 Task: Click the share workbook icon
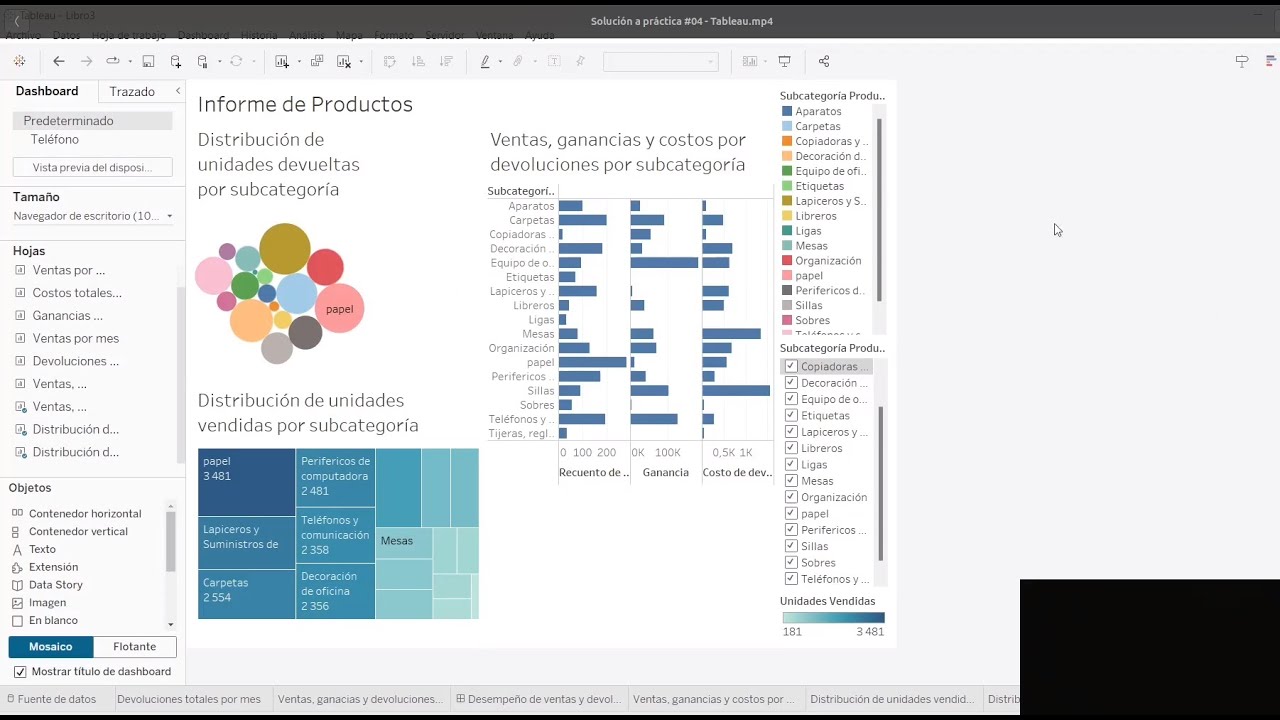click(824, 61)
